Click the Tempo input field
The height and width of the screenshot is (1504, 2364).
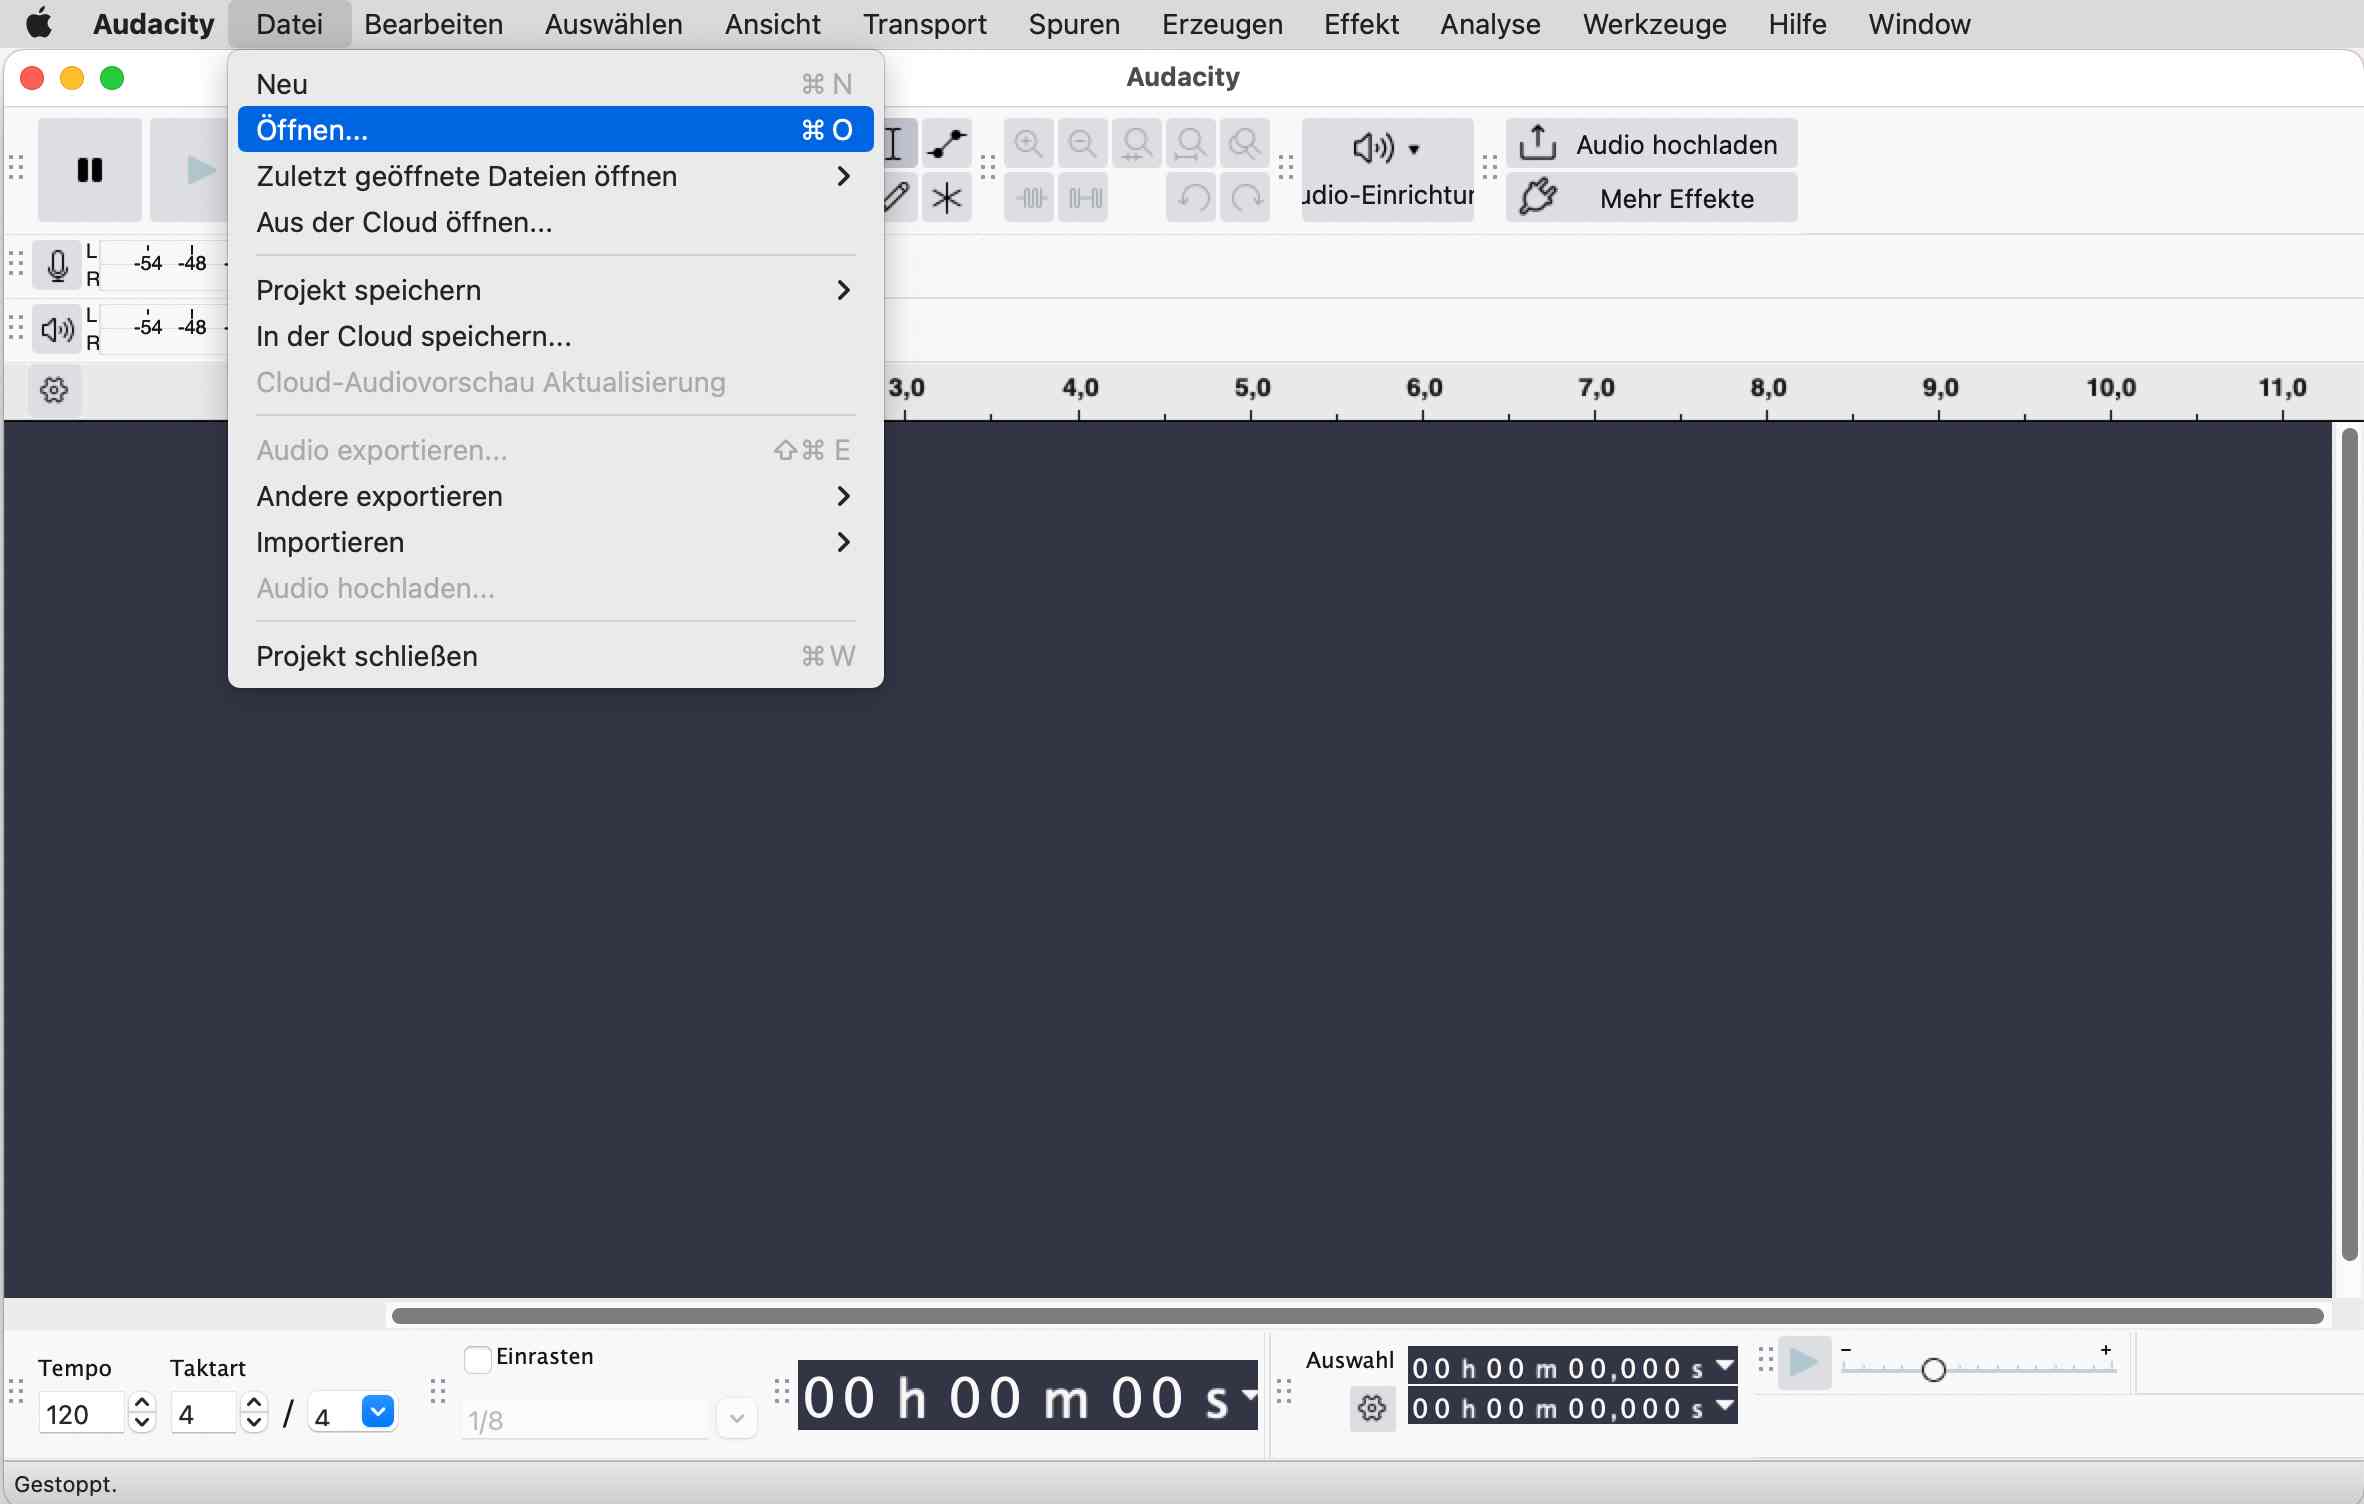[82, 1414]
